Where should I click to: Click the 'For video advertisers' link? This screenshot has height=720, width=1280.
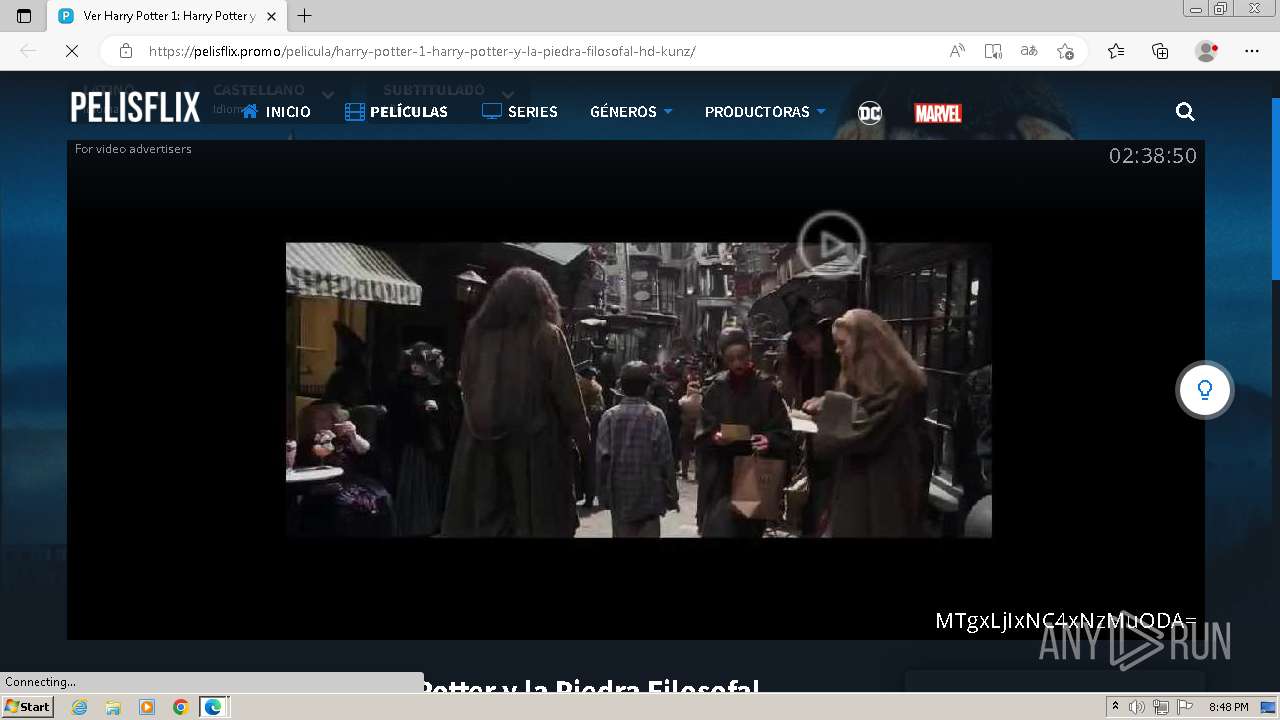tap(133, 149)
